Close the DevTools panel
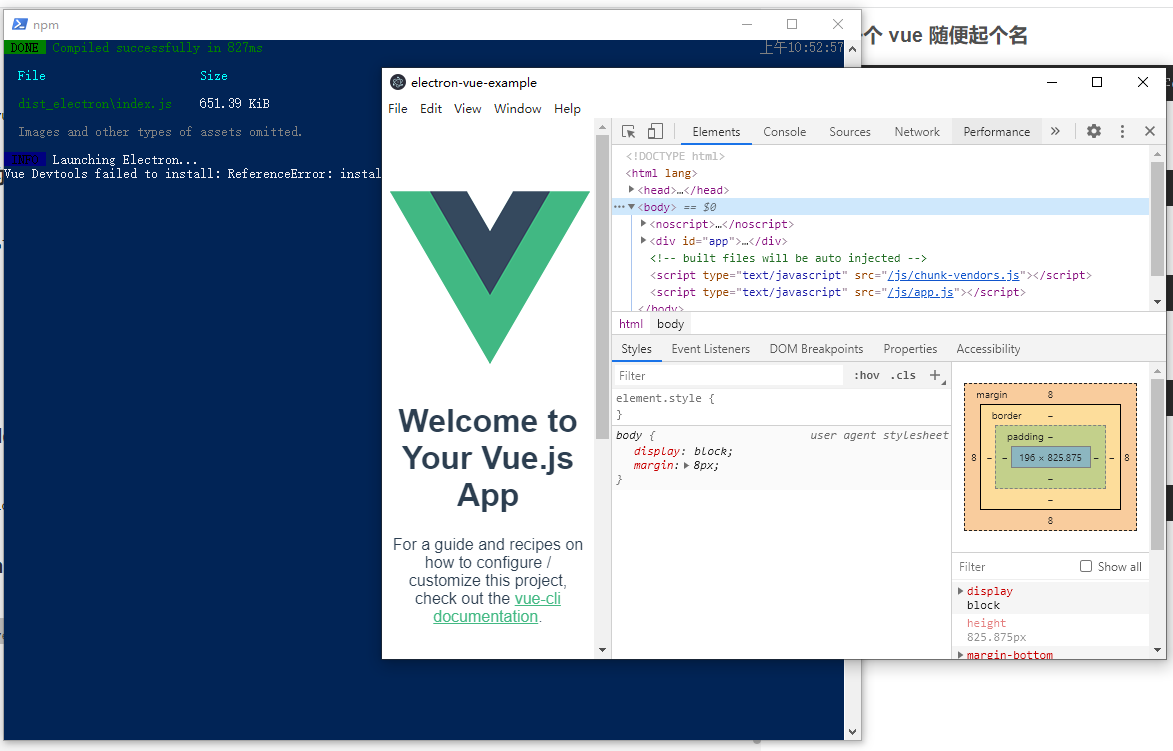Image resolution: width=1173 pixels, height=751 pixels. click(x=1150, y=131)
